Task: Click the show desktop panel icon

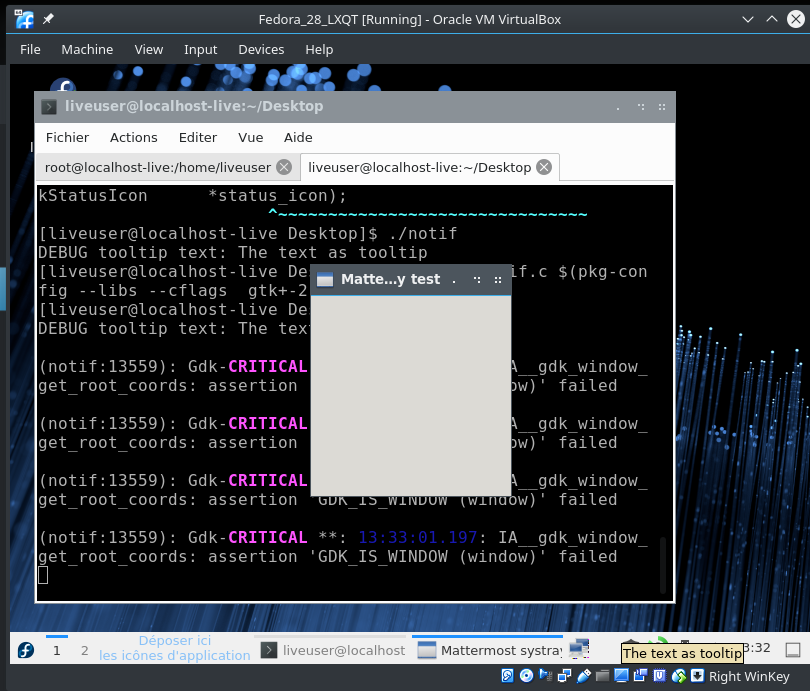Action: coord(792,650)
